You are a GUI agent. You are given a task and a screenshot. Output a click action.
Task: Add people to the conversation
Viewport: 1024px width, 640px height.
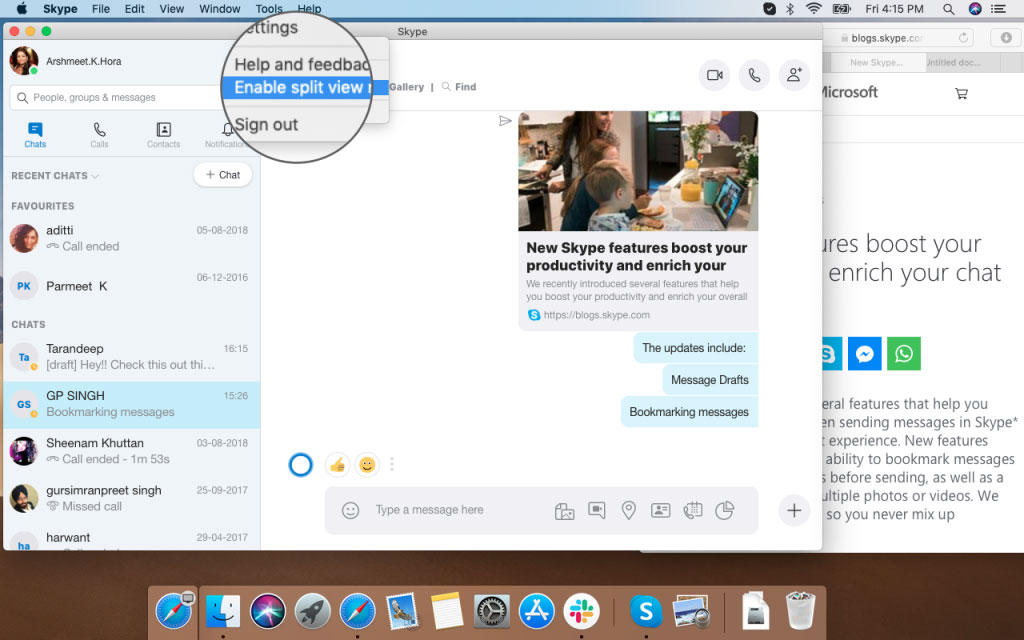(x=794, y=76)
